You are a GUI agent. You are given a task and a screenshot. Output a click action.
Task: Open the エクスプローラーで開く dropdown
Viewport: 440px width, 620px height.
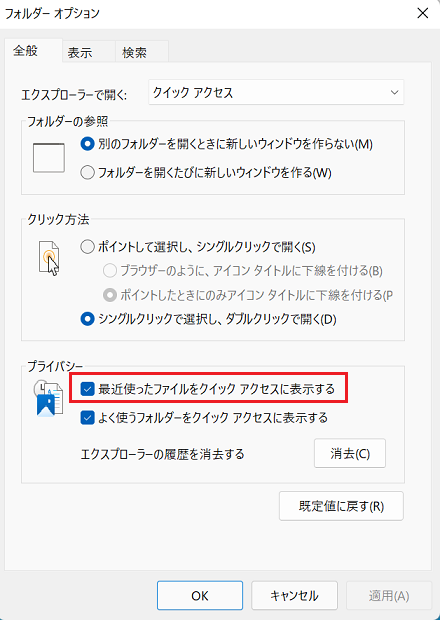point(276,93)
